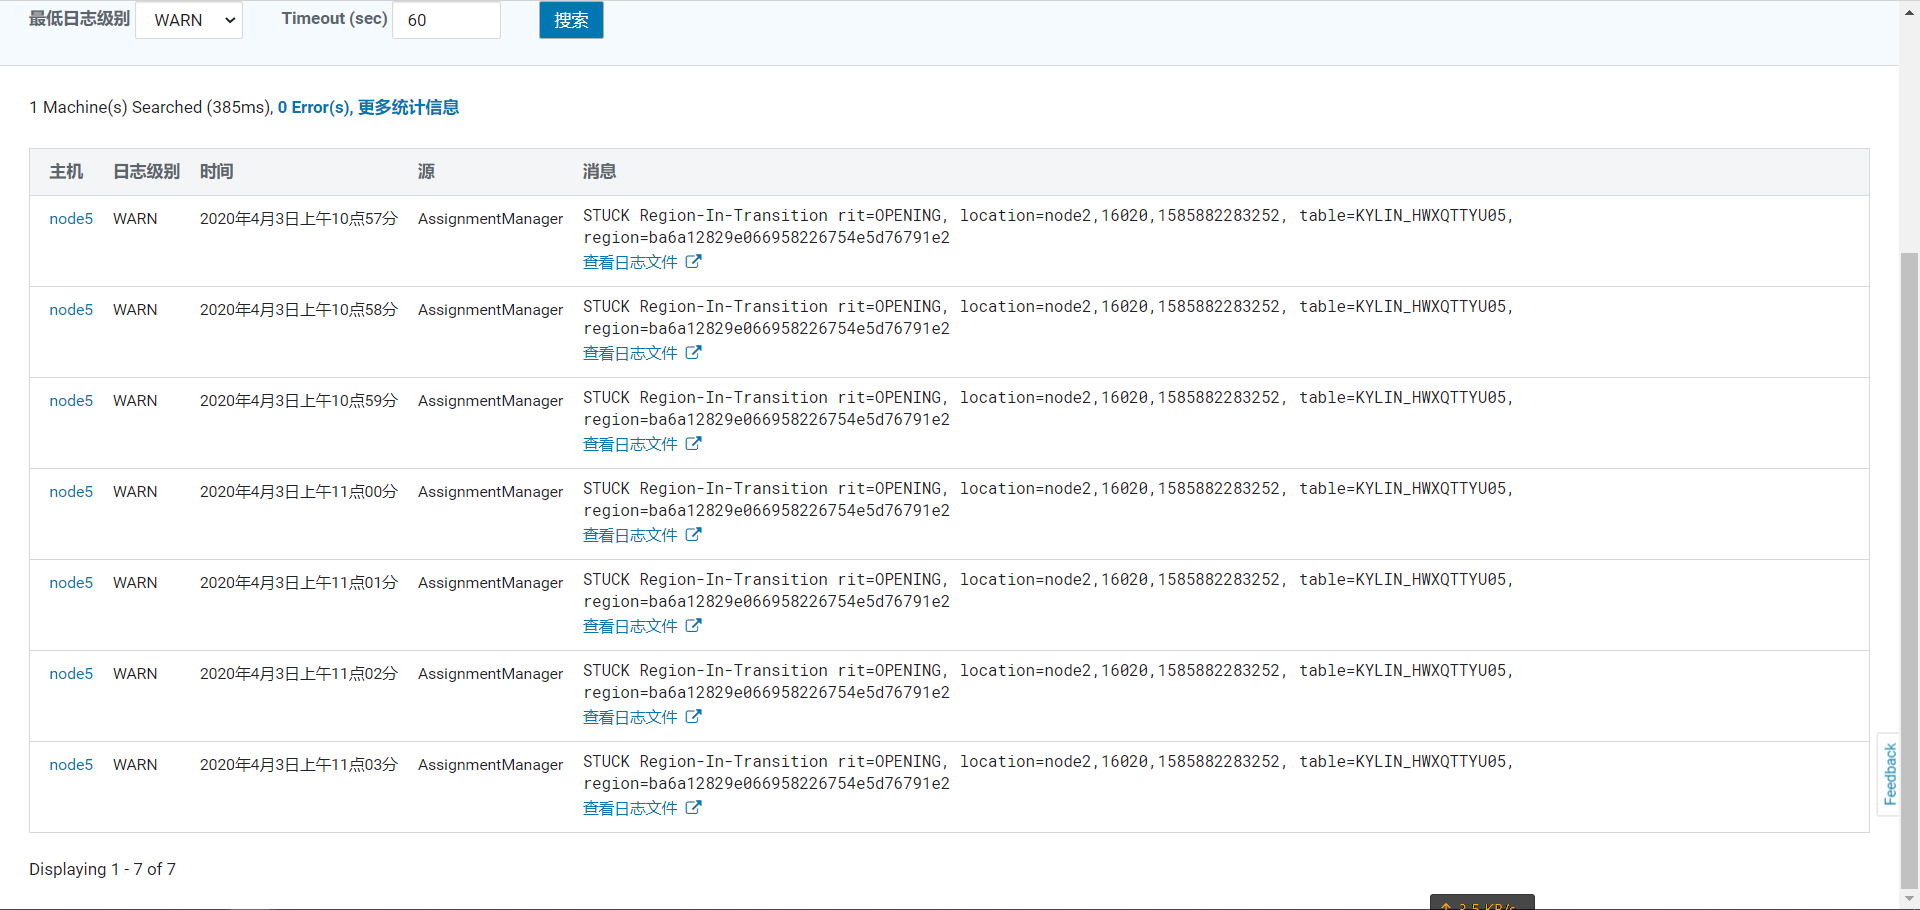The width and height of the screenshot is (1920, 910).
Task: Open node5 host link in 10点59分 row
Action: click(x=71, y=400)
